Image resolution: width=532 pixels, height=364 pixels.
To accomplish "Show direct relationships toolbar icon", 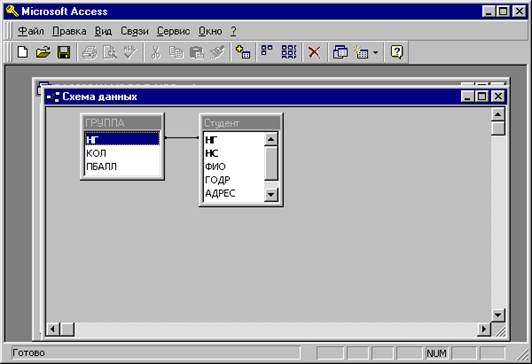I will [x=267, y=52].
